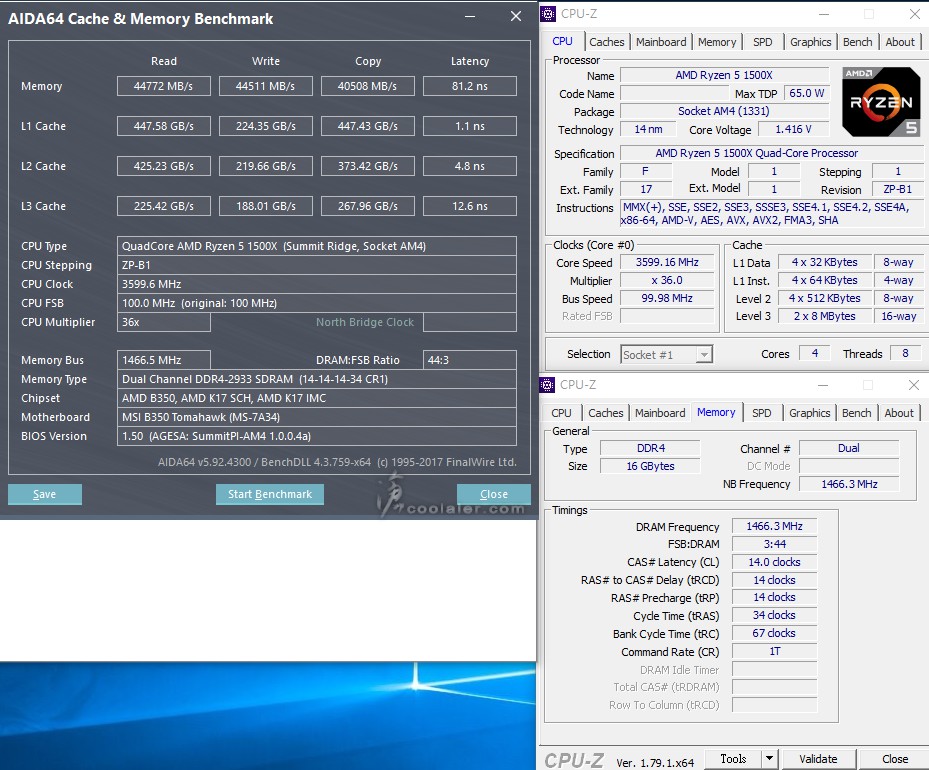Click the Validate button in CPU-Z

(x=818, y=759)
